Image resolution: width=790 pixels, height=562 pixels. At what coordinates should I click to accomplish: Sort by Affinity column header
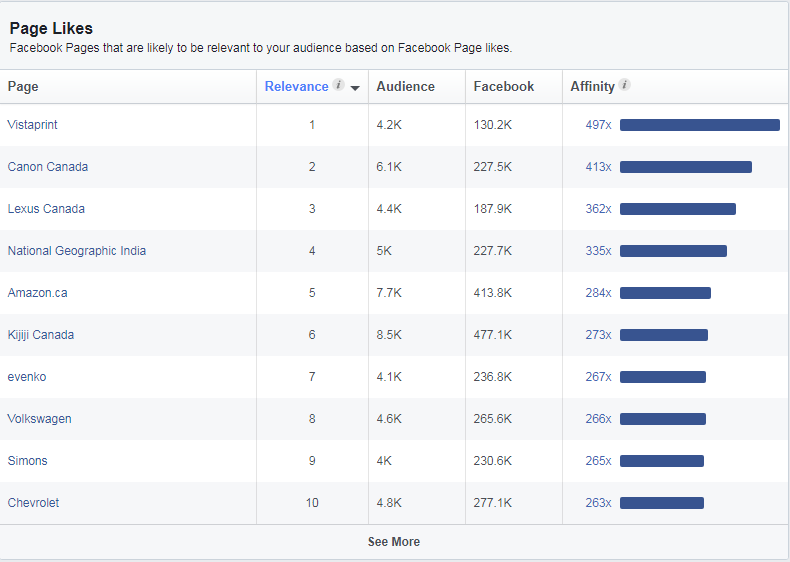tap(592, 87)
